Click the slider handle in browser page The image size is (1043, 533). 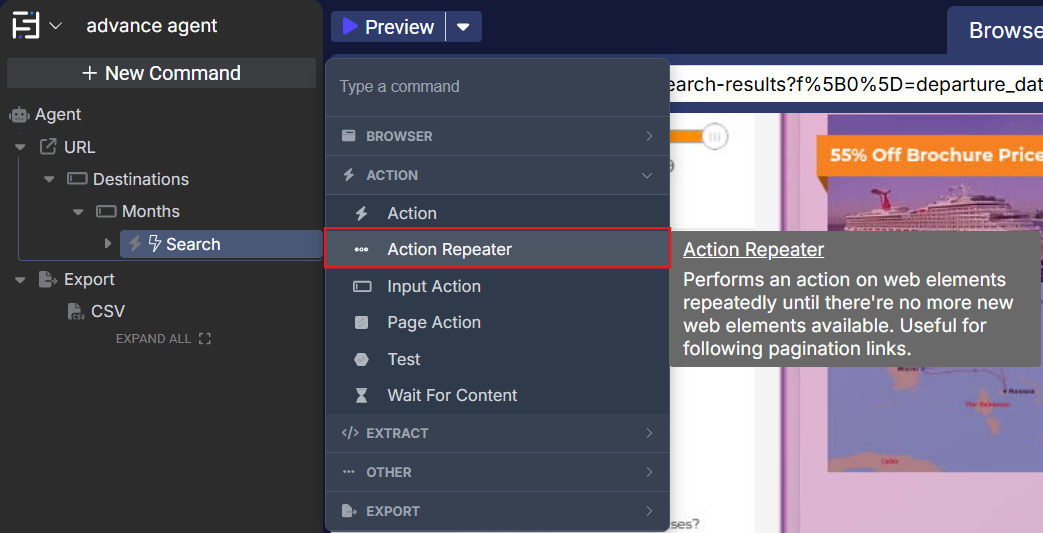point(714,136)
